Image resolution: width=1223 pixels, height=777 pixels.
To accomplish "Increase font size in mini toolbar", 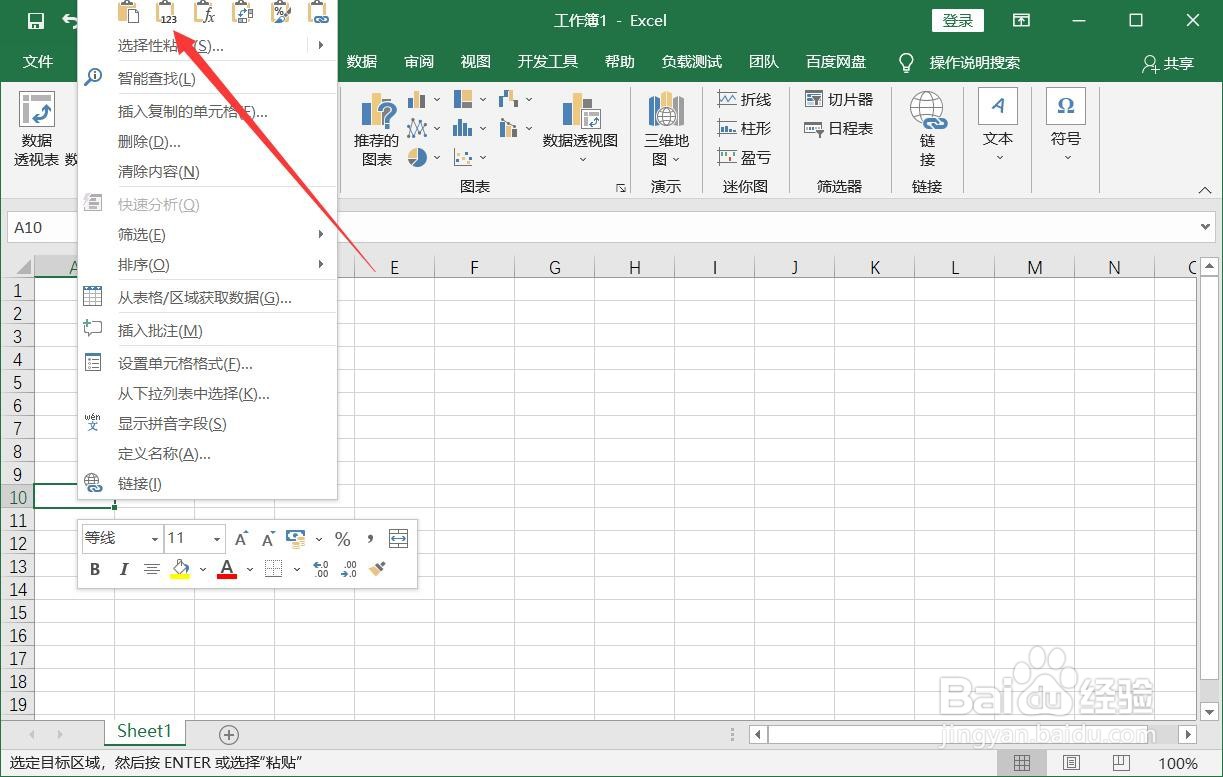I will coord(241,539).
